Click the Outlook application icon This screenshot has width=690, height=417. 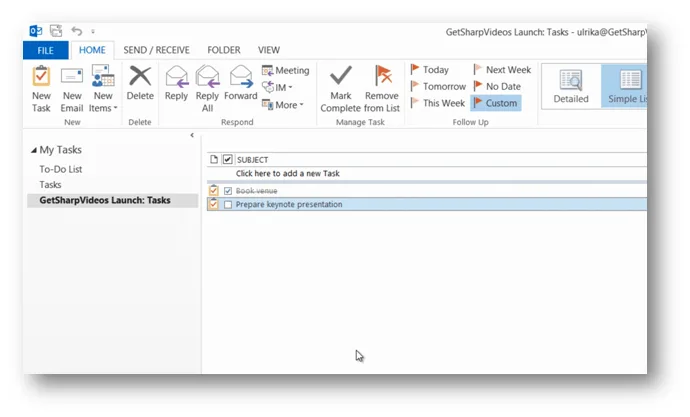(x=36, y=31)
